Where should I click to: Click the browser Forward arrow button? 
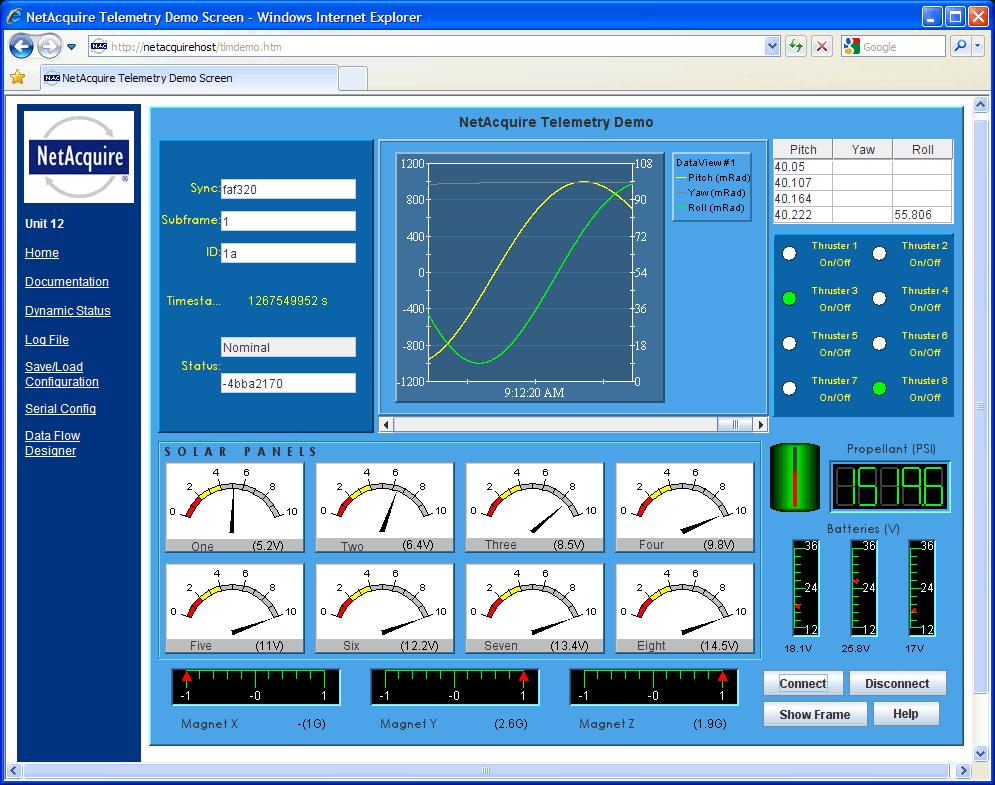(x=49, y=46)
